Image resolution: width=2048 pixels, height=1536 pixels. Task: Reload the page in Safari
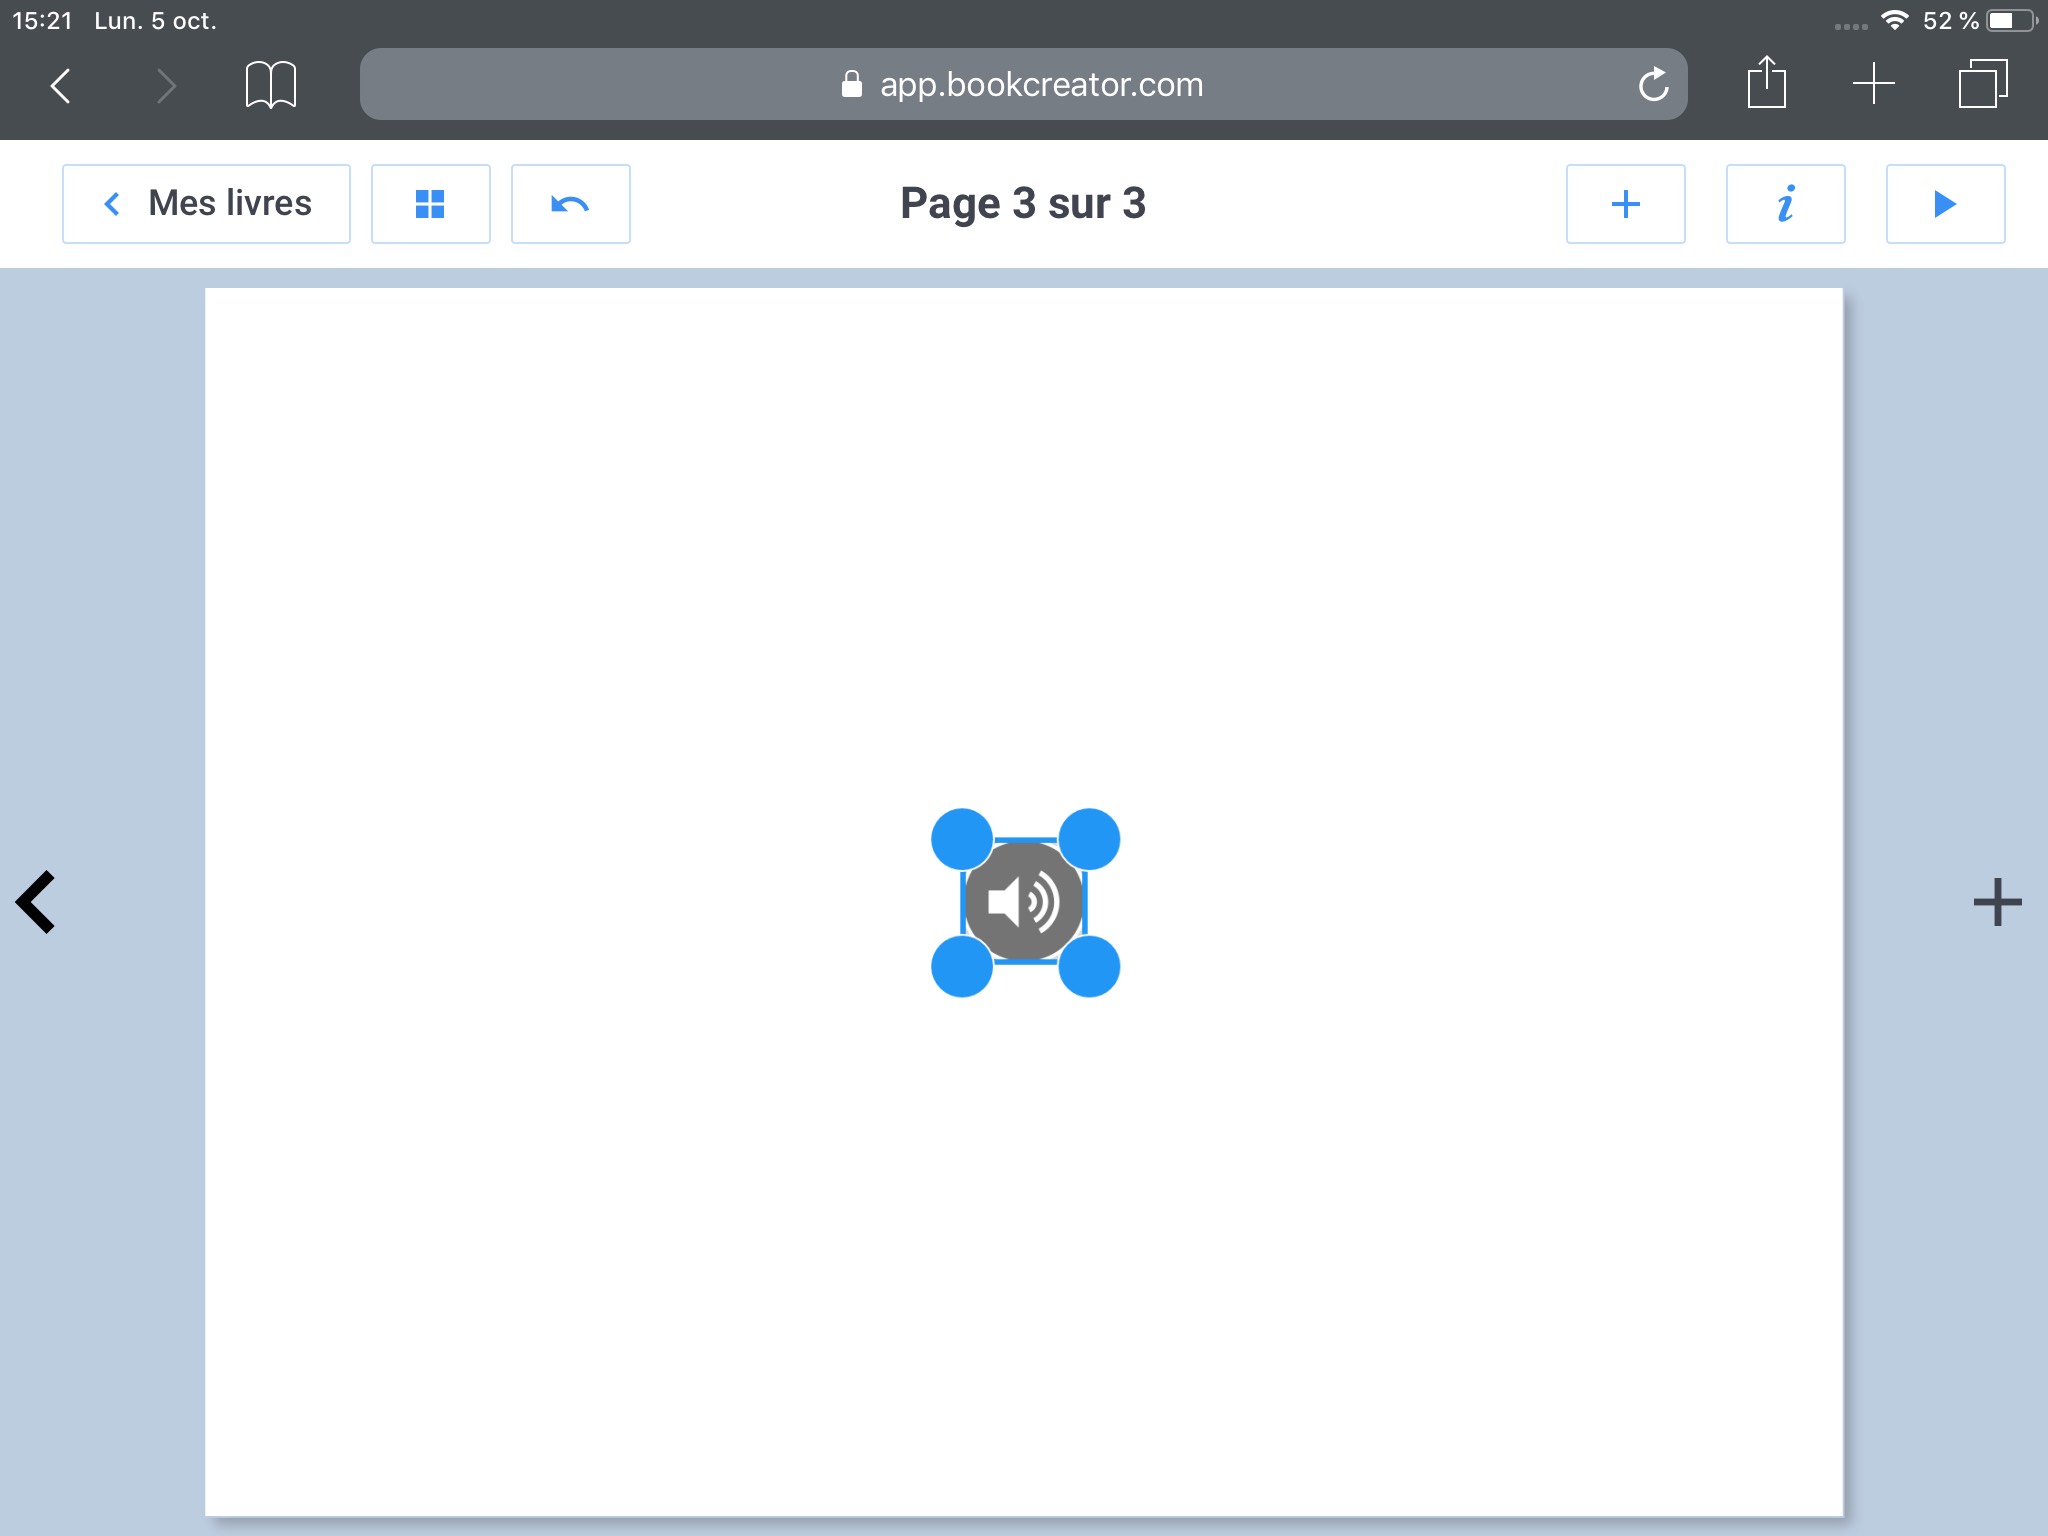1653,85
